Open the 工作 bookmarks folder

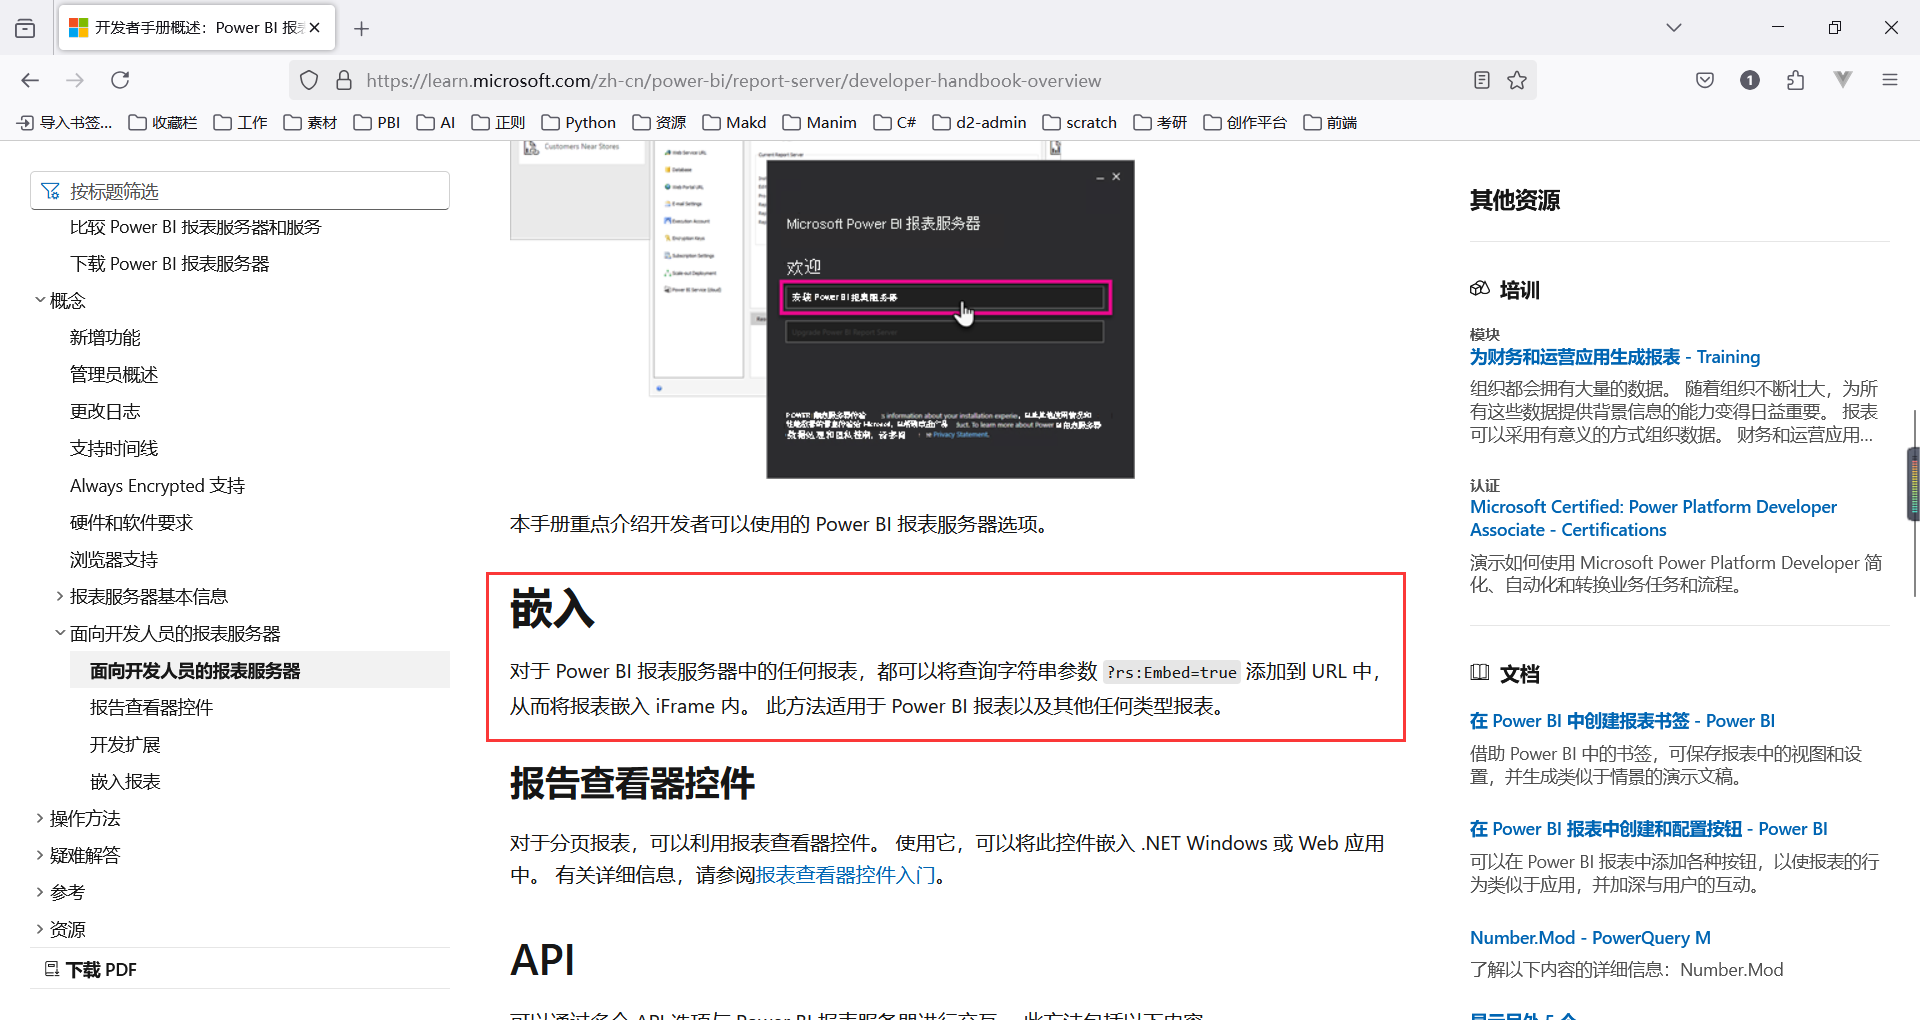click(240, 122)
